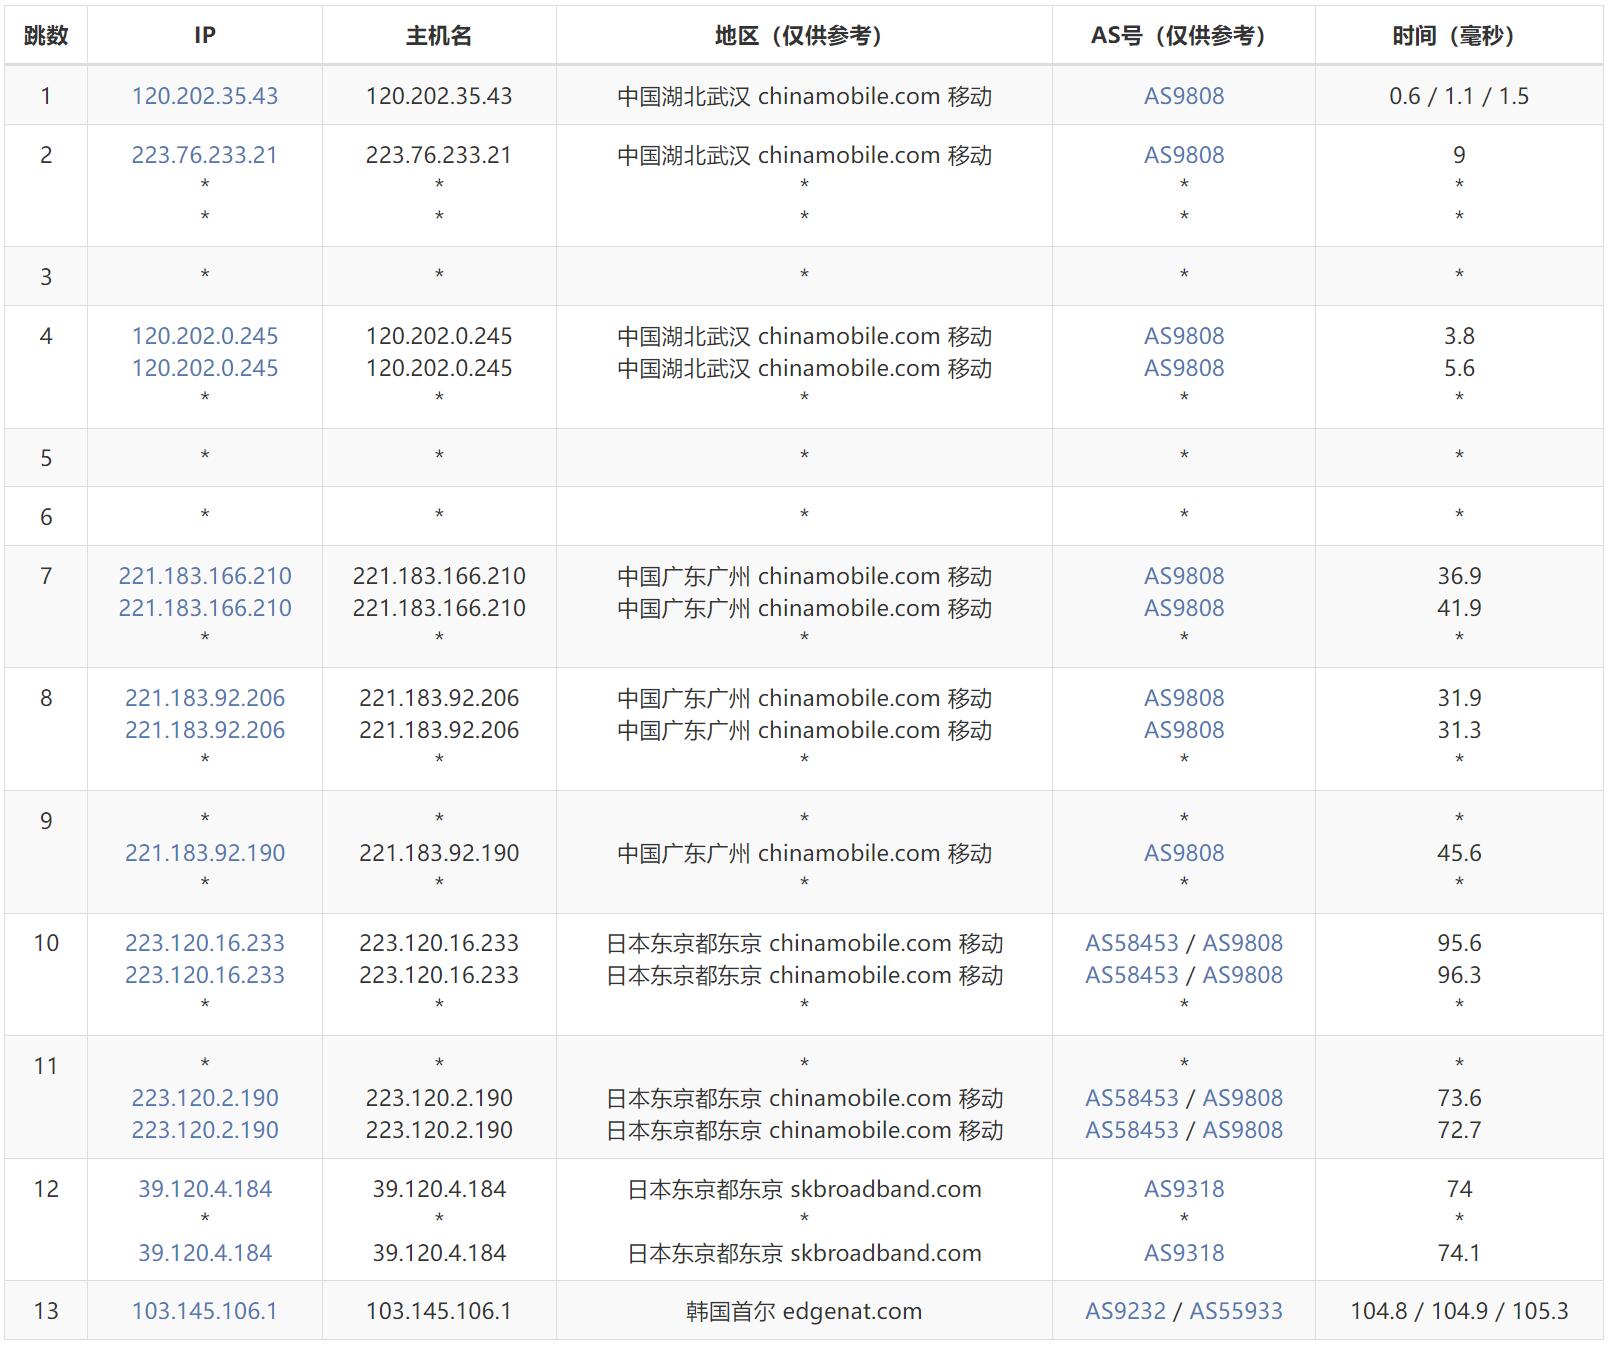The image size is (1608, 1347).
Task: Click the time value 31.3 in hop 8
Action: pyautogui.click(x=1459, y=730)
